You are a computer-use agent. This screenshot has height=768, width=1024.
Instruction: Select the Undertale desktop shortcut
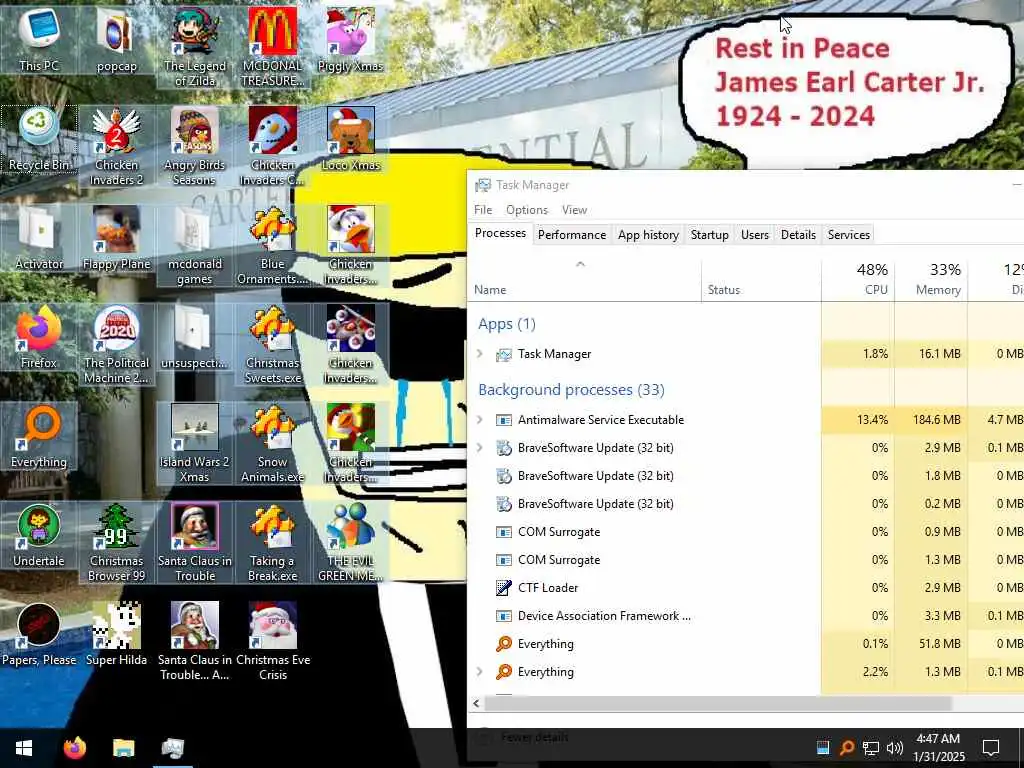[39, 536]
